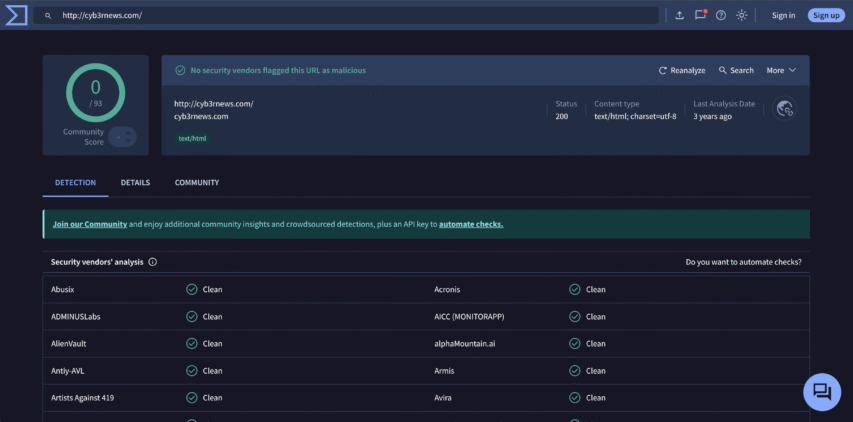Click the 0/93 detection score circle

pos(96,93)
